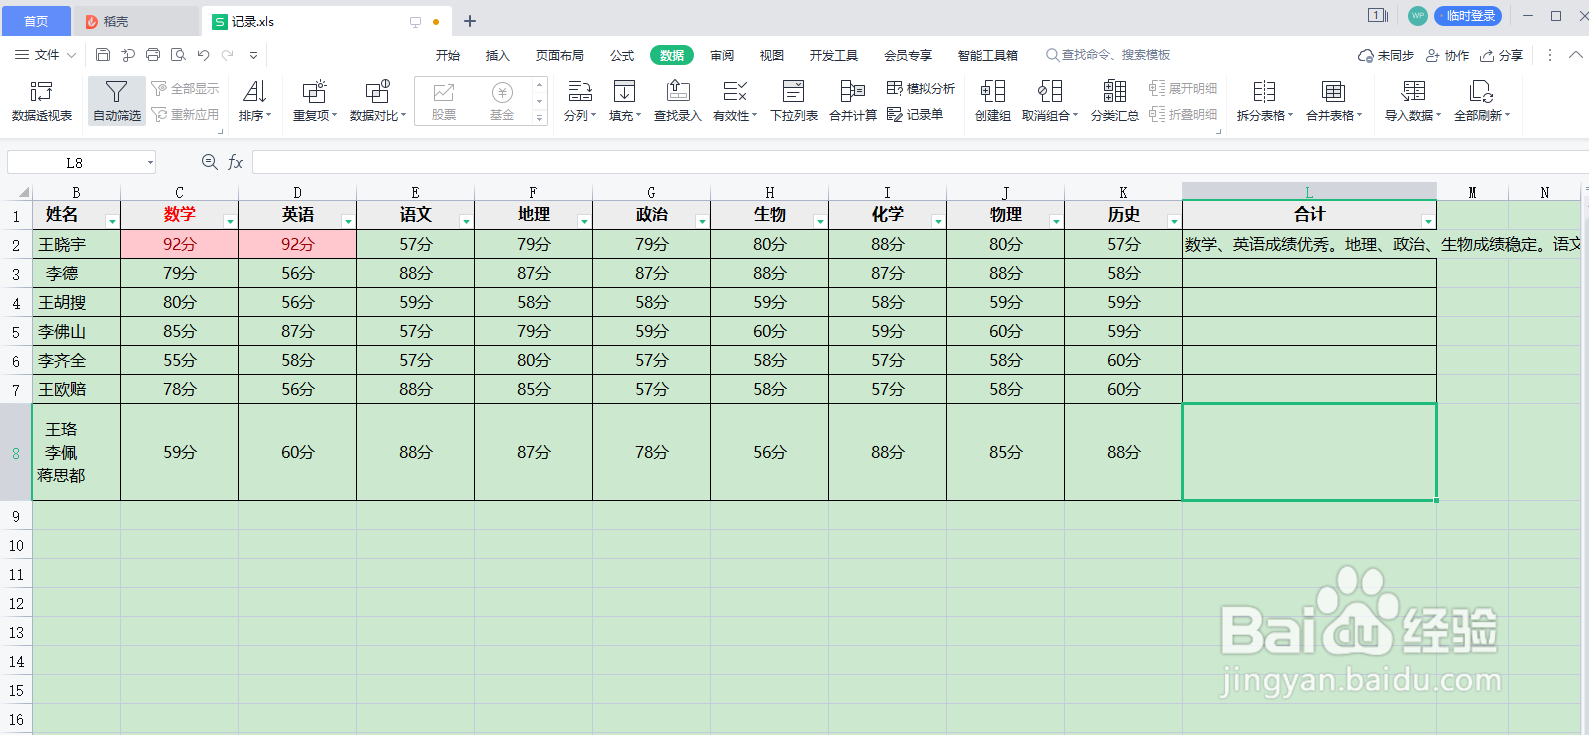Click the 协作 collaborate button

[x=1448, y=55]
